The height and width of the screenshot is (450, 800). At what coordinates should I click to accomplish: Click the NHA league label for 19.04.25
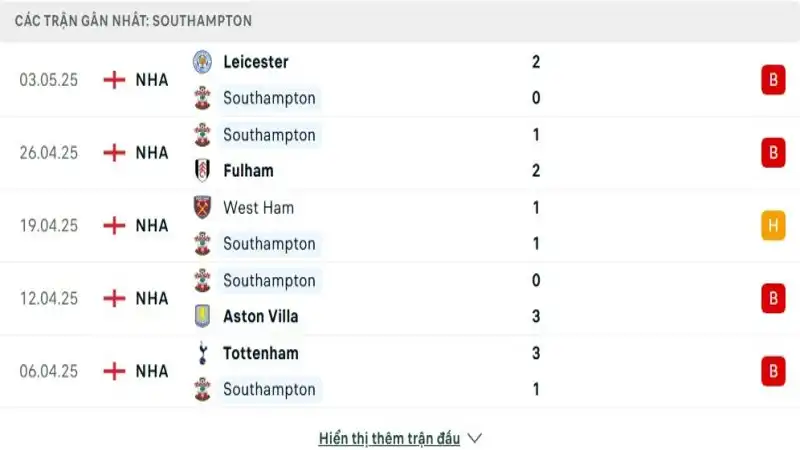coord(152,226)
